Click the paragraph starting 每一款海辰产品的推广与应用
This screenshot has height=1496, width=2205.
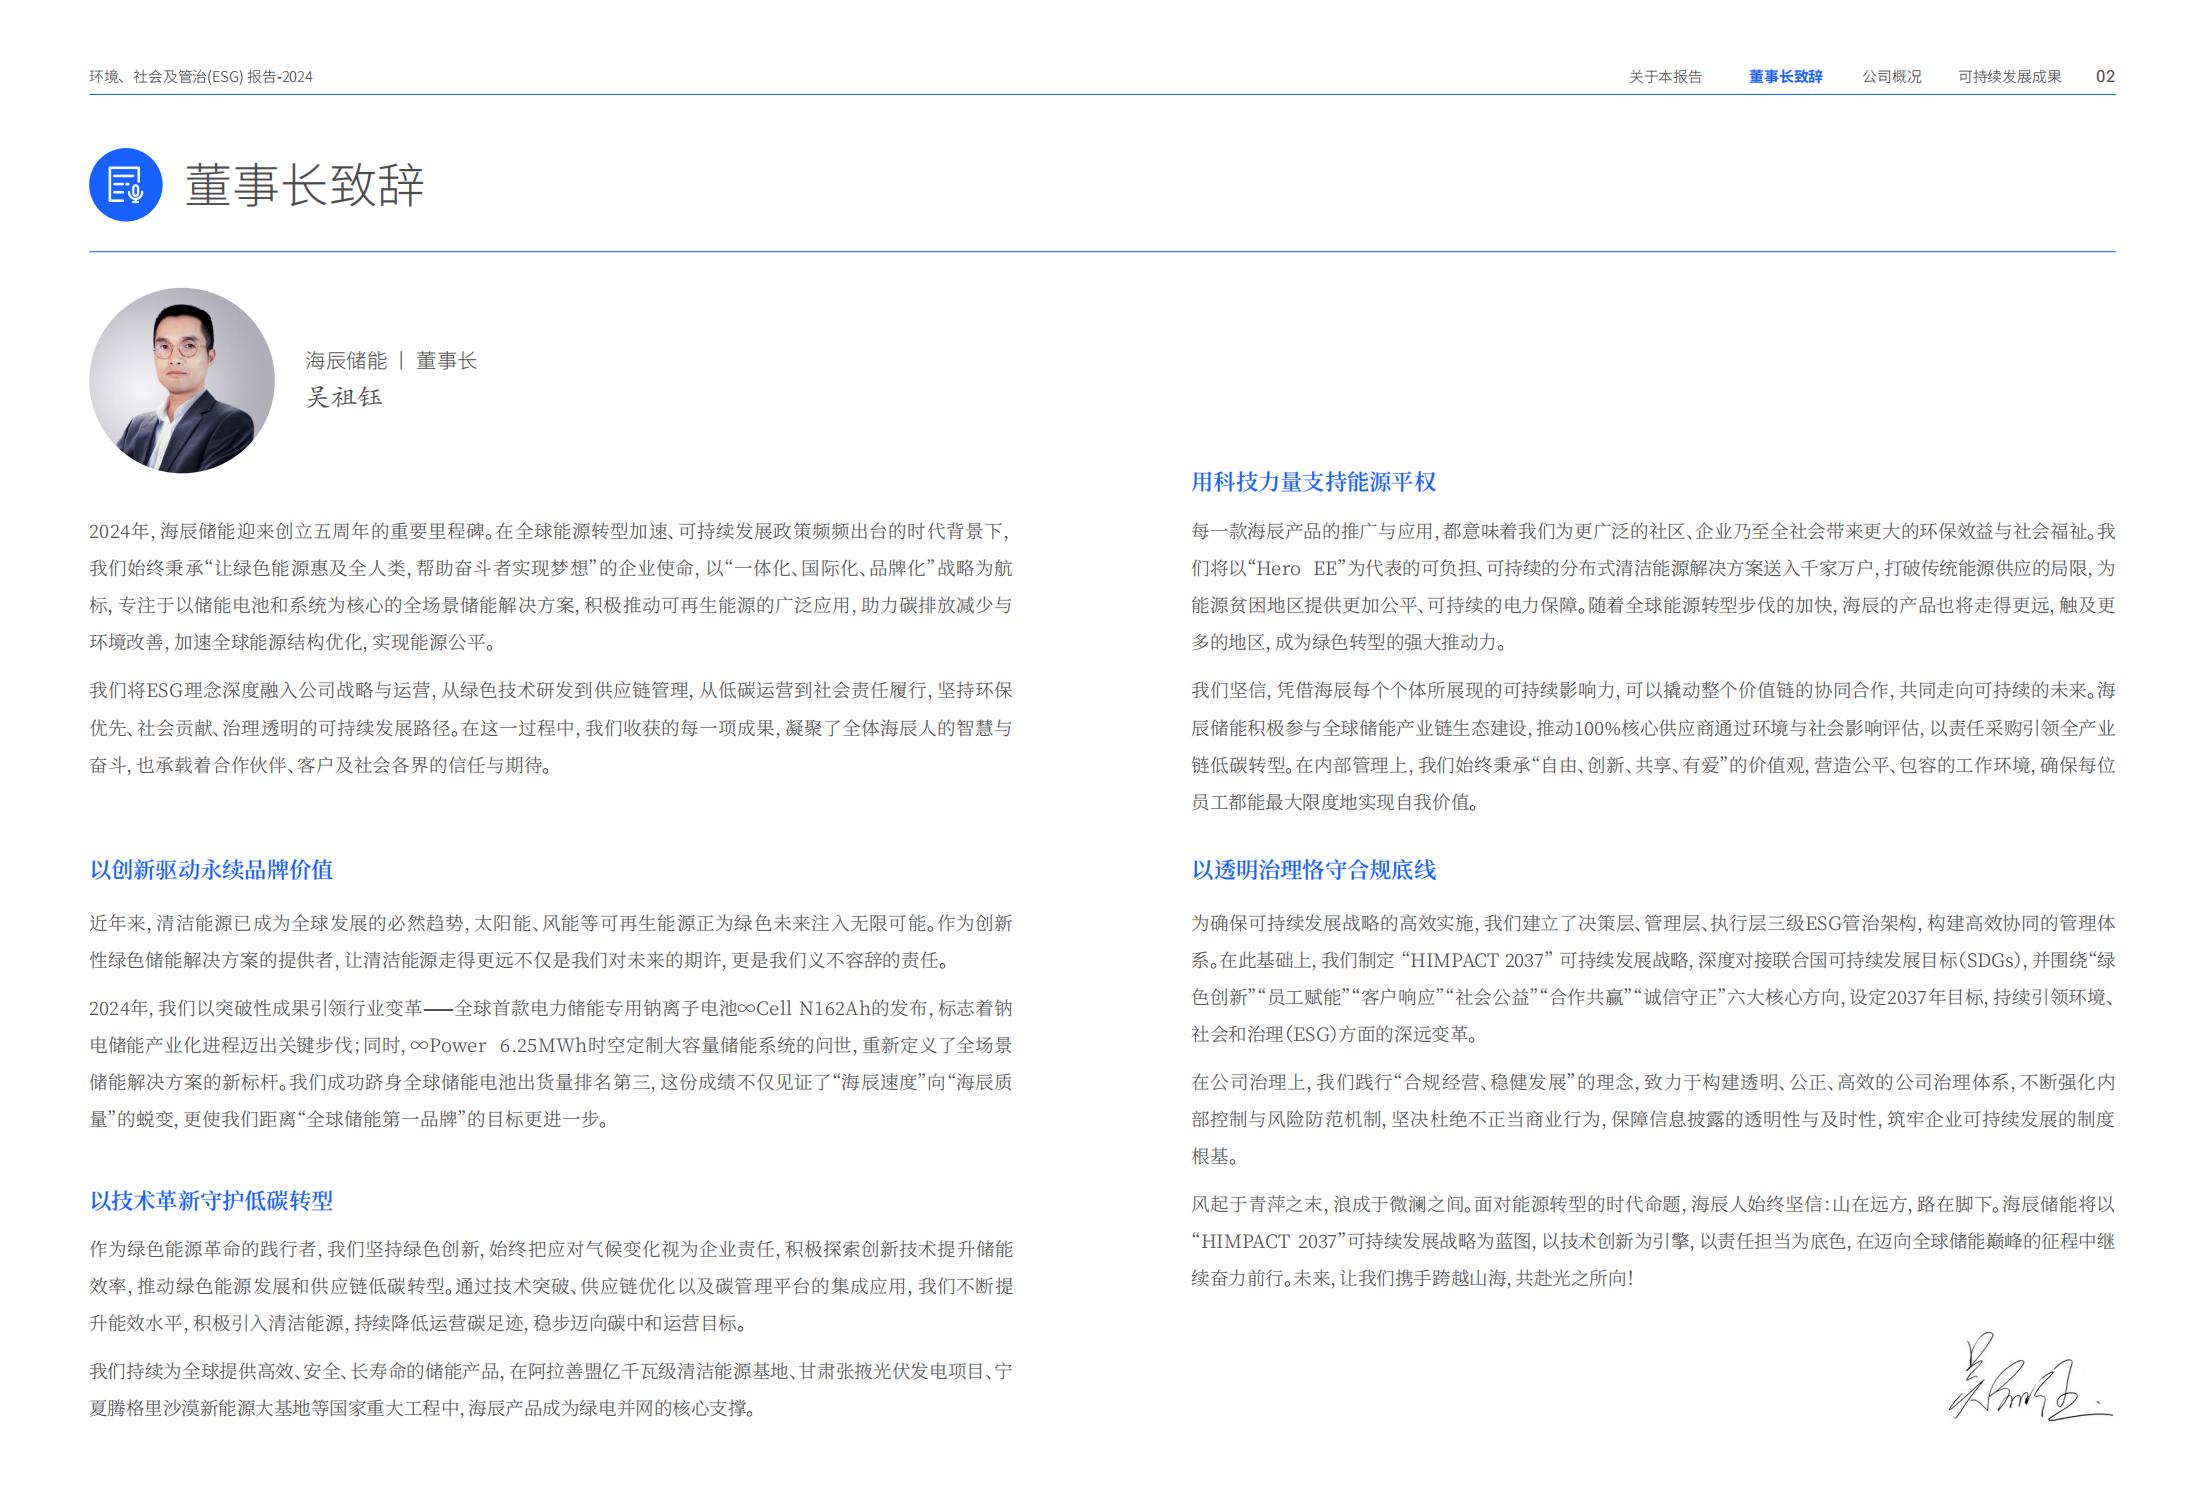tap(1653, 587)
